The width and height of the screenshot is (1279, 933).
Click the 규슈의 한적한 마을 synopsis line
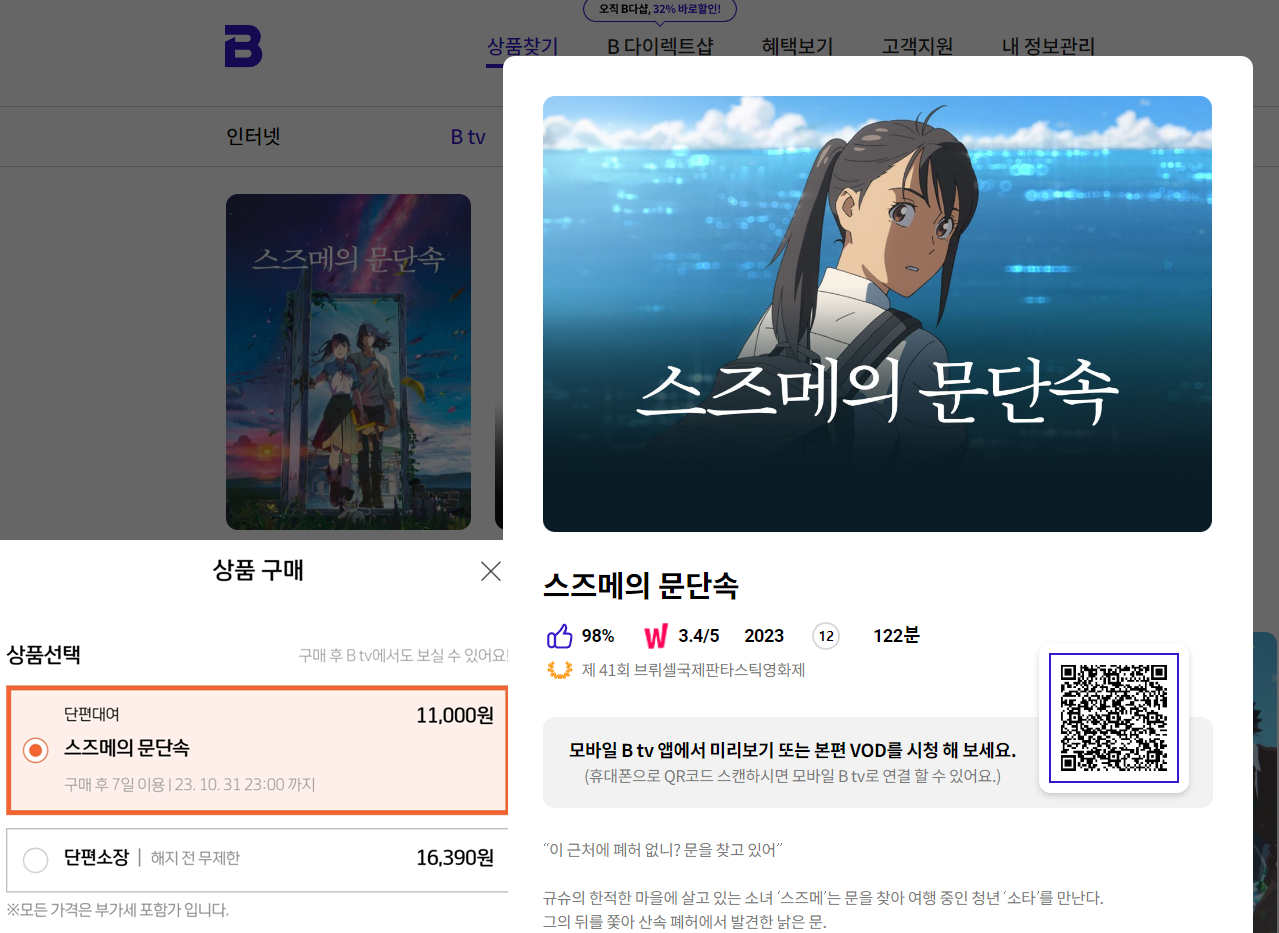(x=823, y=898)
